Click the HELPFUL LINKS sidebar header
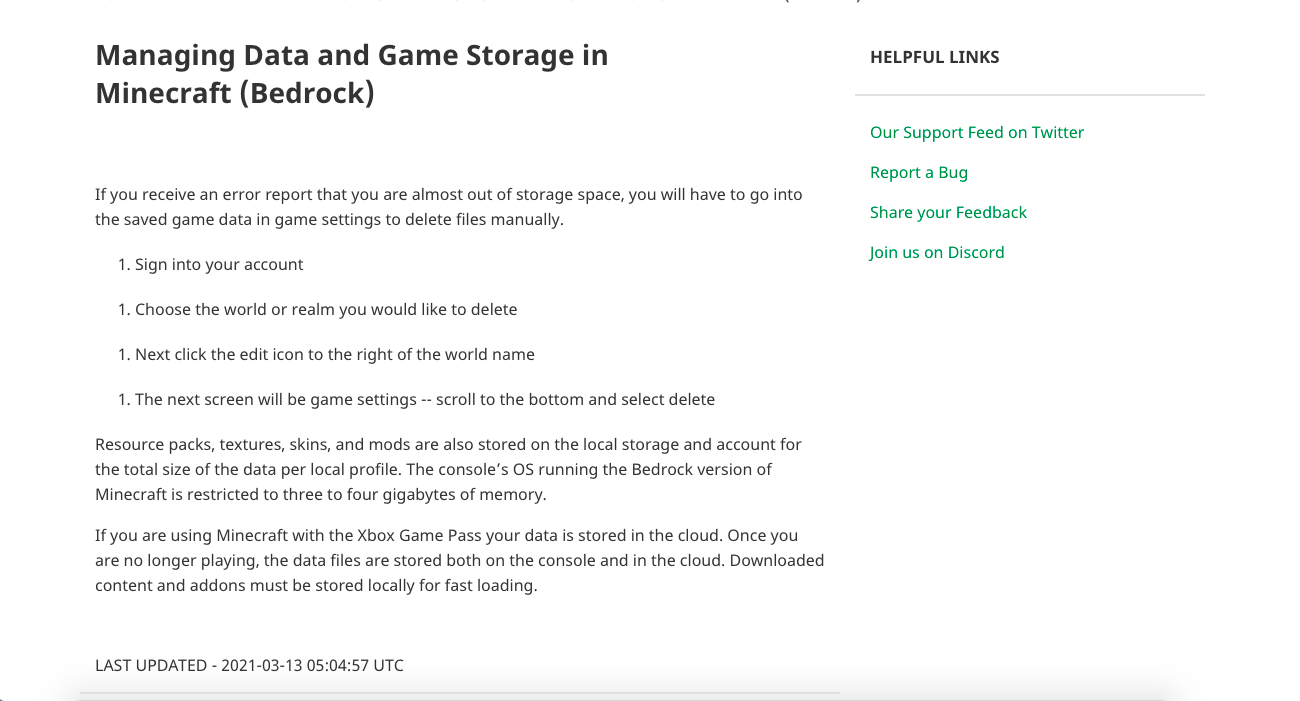This screenshot has width=1300, height=701. tap(934, 57)
